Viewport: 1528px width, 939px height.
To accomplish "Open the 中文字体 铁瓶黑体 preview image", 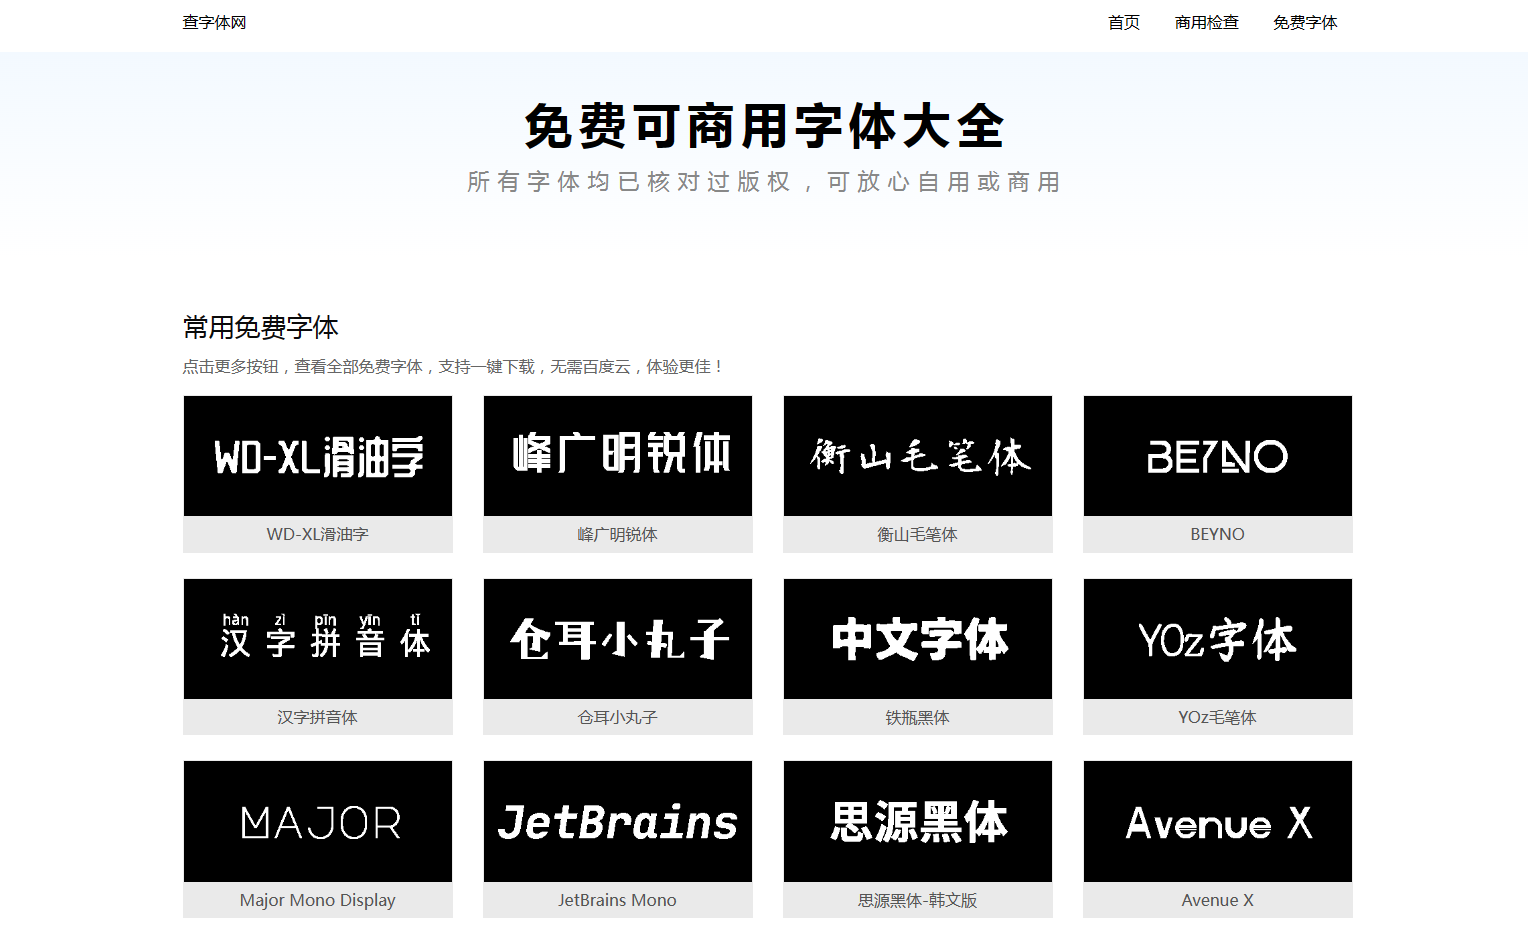I will click(x=918, y=639).
